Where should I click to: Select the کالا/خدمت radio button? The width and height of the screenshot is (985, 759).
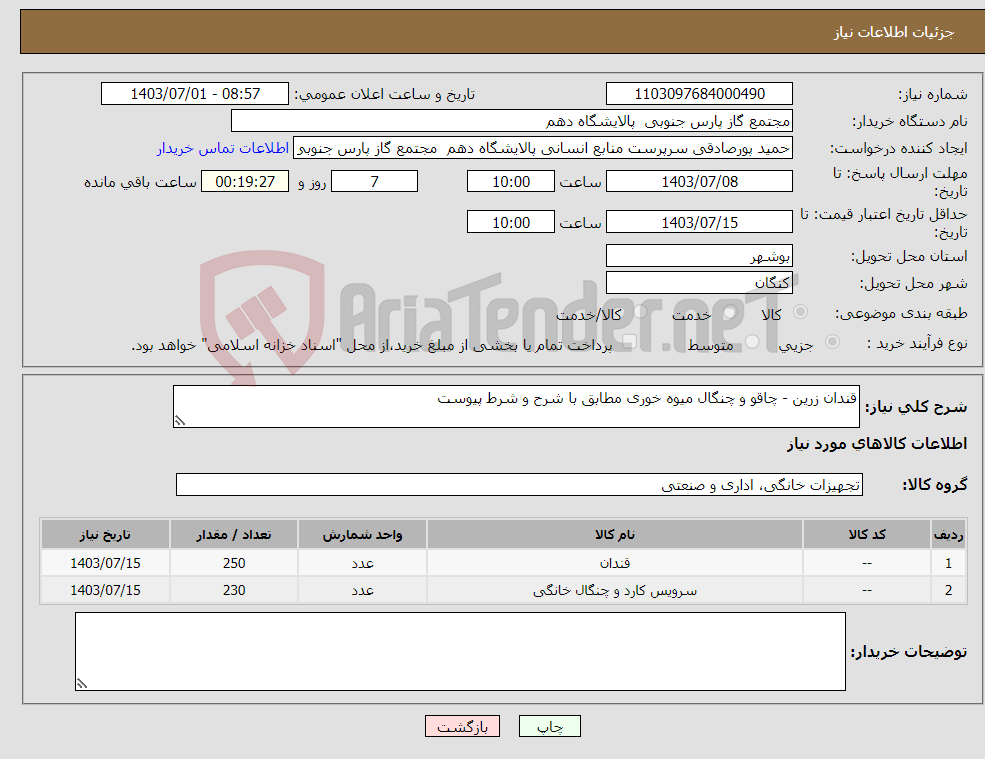tap(640, 312)
